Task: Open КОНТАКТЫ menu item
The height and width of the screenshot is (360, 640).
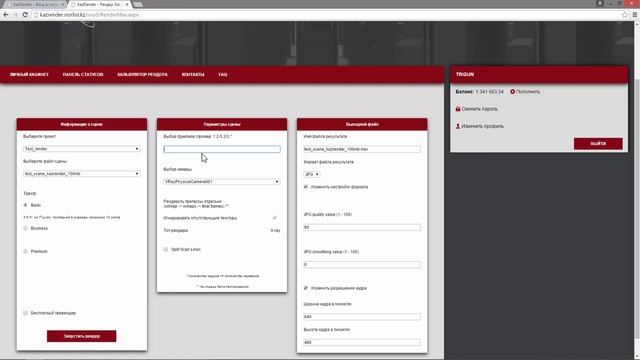Action: (193, 75)
